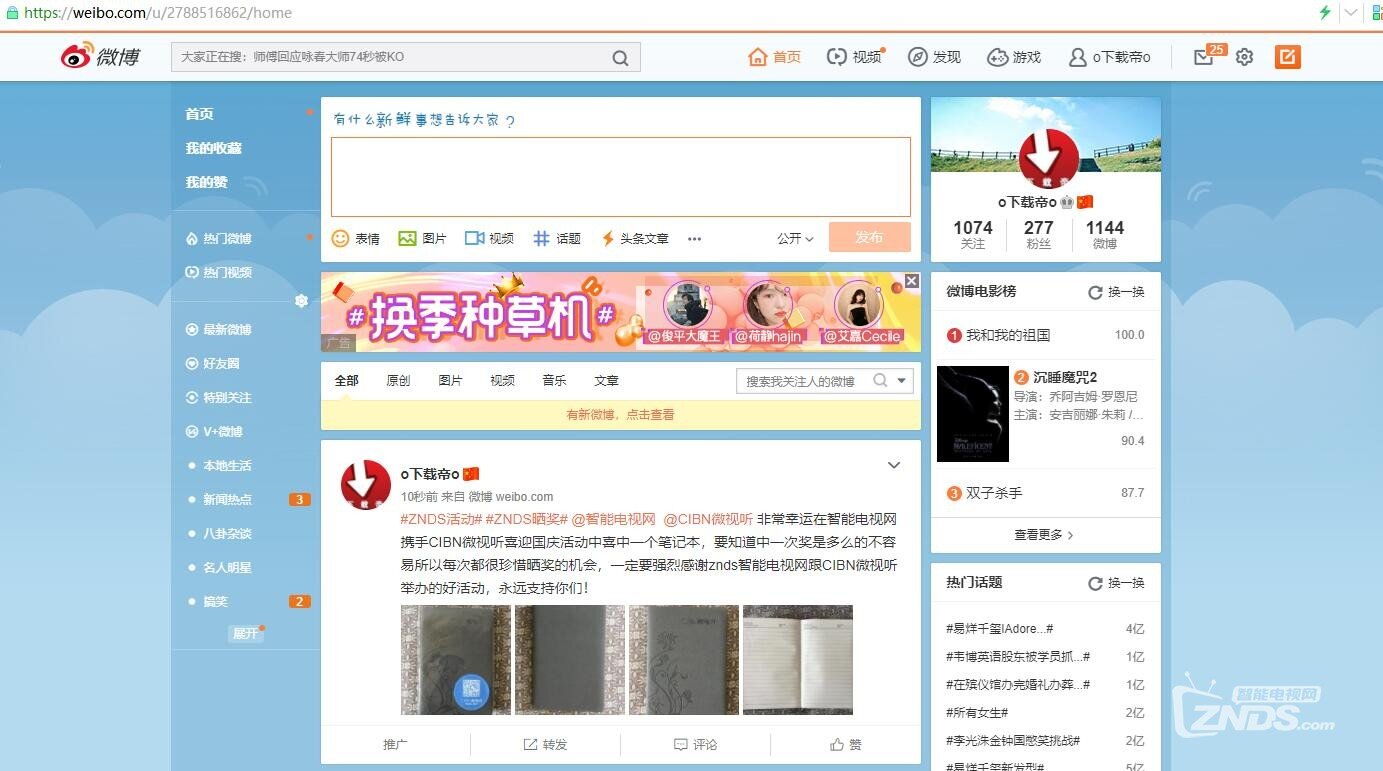This screenshot has height=771, width=1383.
Task: Refresh 热门话题 with 换一换
Action: [x=1116, y=582]
